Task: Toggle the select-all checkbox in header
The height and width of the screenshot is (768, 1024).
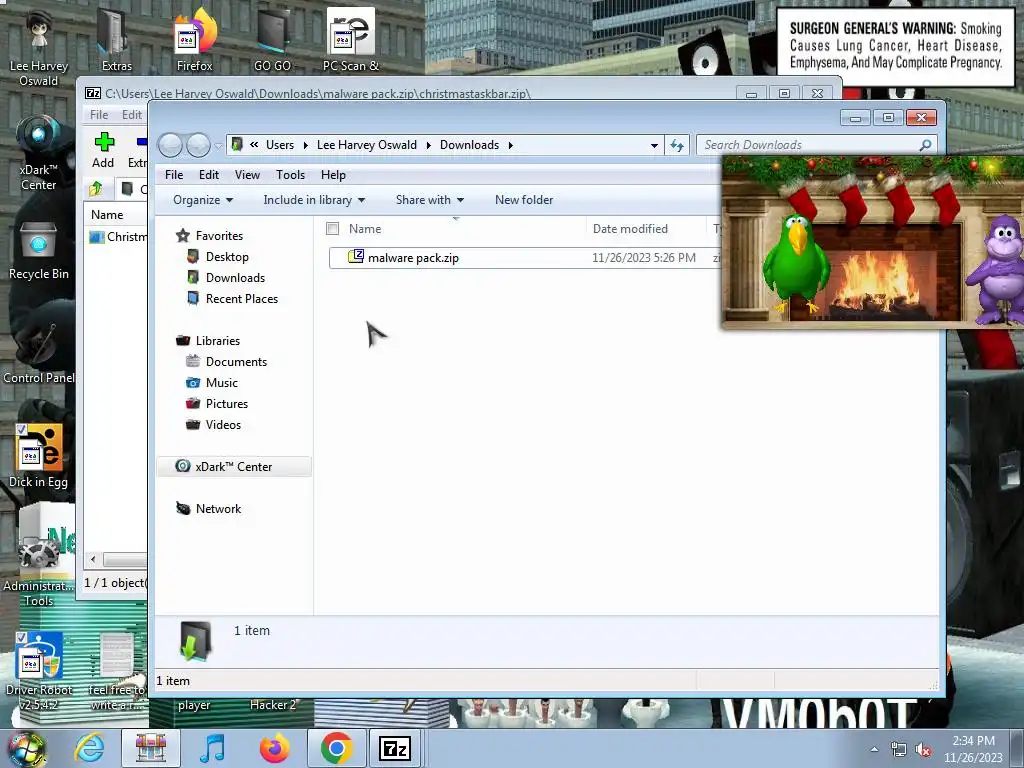Action: (x=332, y=229)
